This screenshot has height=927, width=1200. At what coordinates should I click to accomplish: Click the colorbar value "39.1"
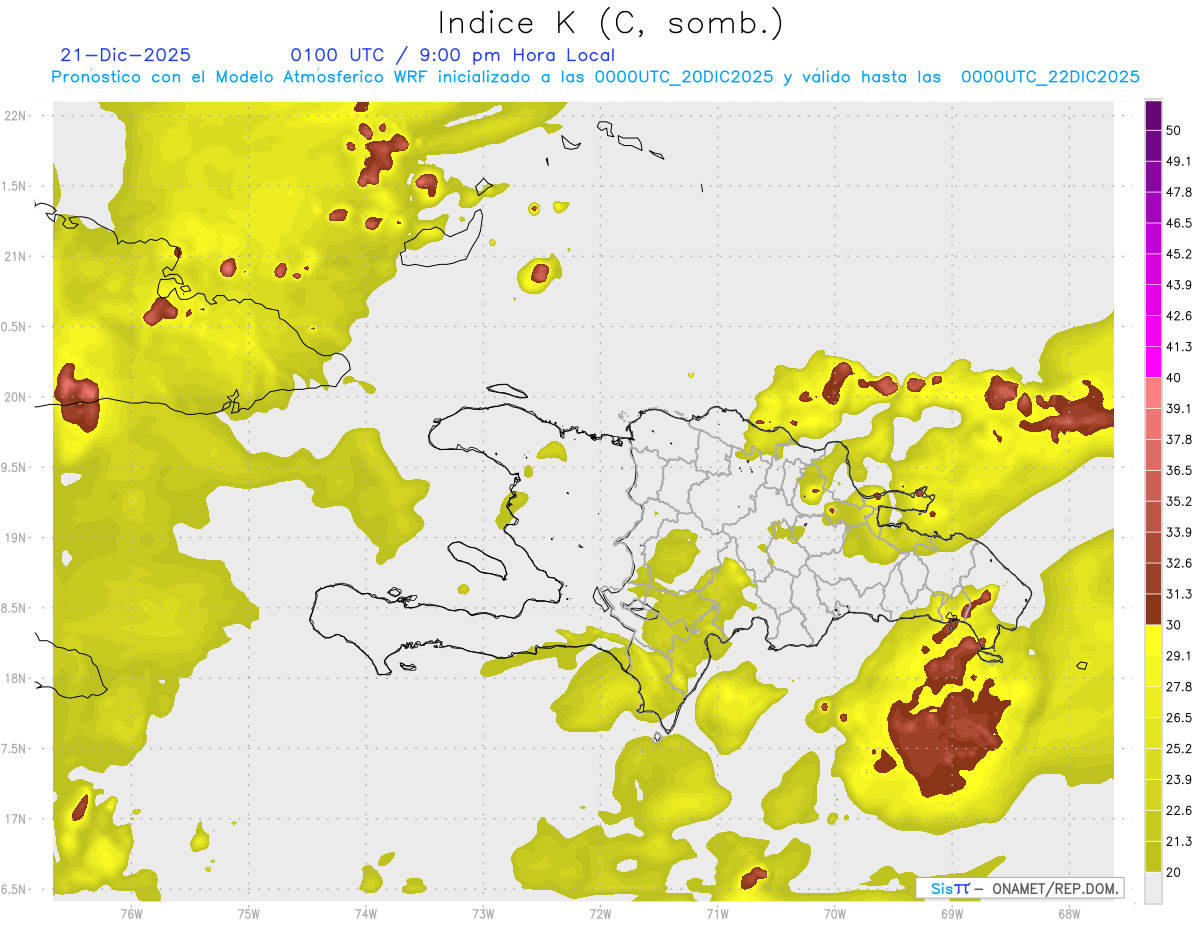(1179, 409)
